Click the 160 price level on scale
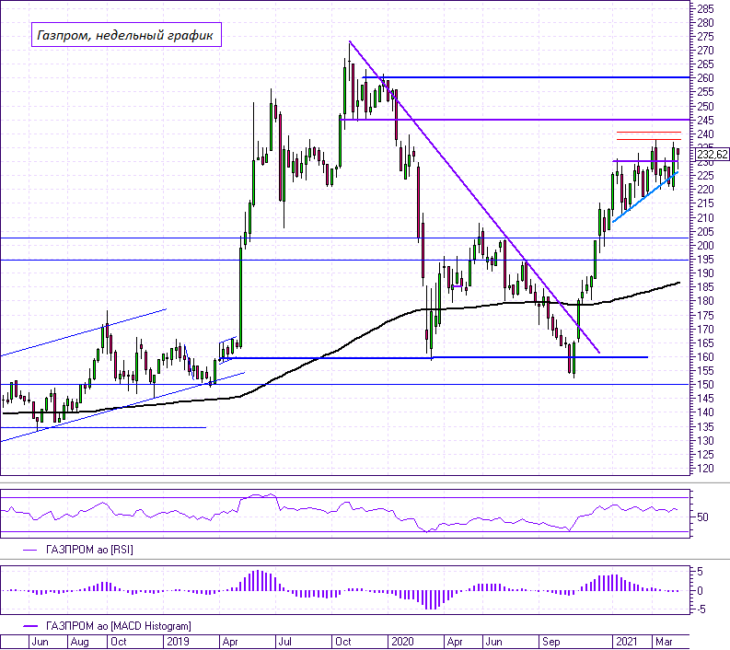Image resolution: width=730 pixels, height=650 pixels. 706,357
